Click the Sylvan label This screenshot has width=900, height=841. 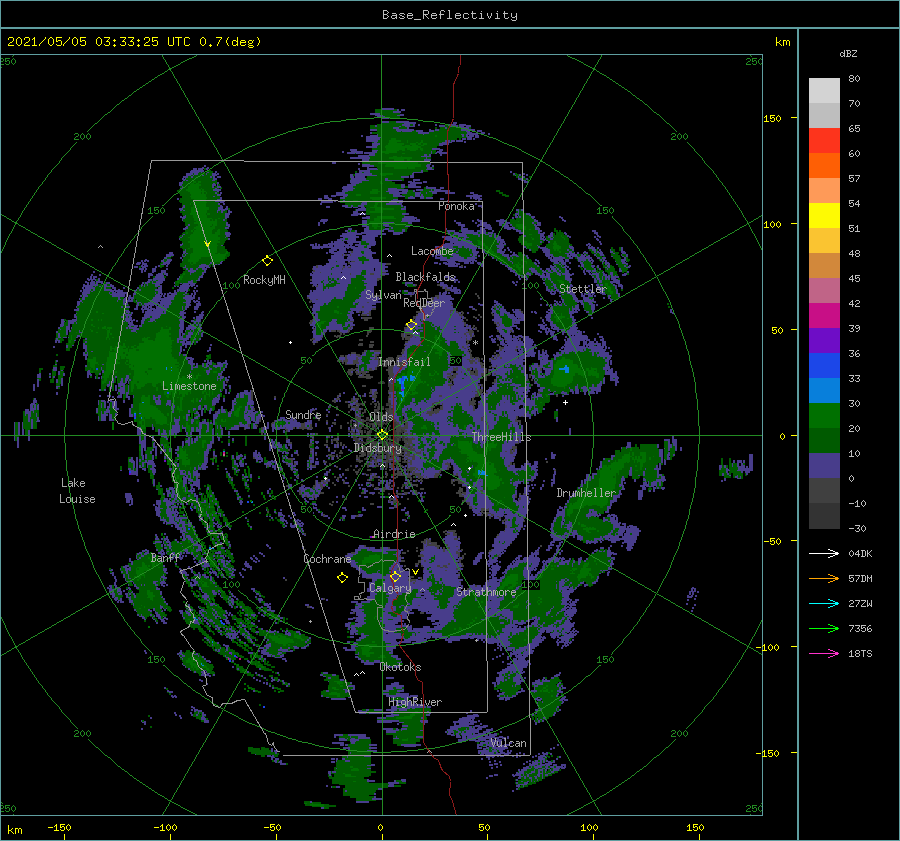tap(383, 295)
